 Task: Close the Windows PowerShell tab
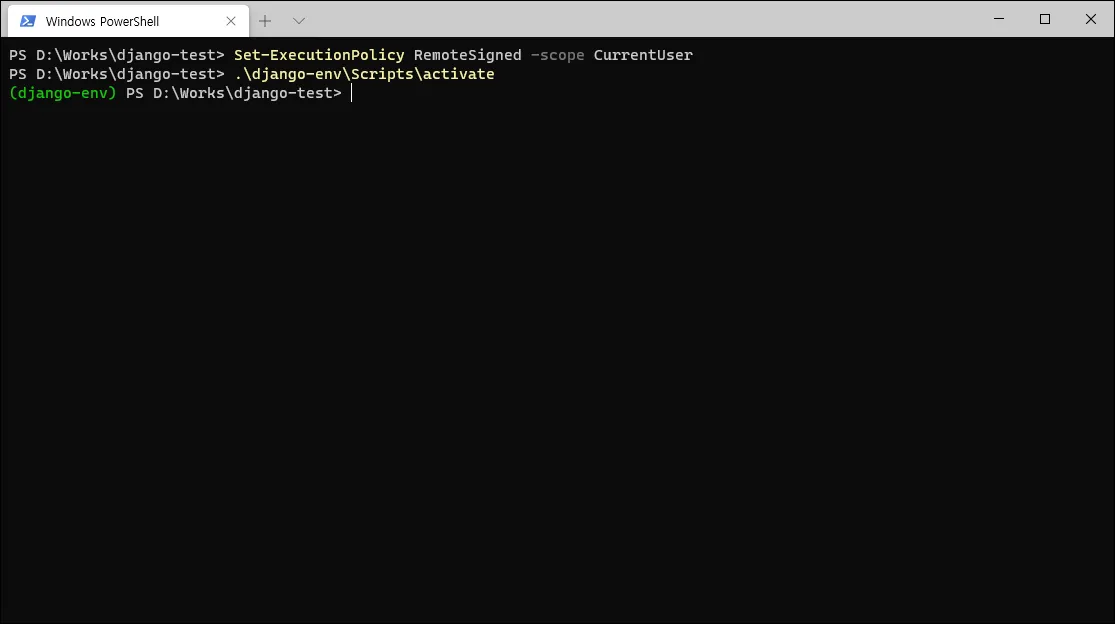pyautogui.click(x=230, y=21)
